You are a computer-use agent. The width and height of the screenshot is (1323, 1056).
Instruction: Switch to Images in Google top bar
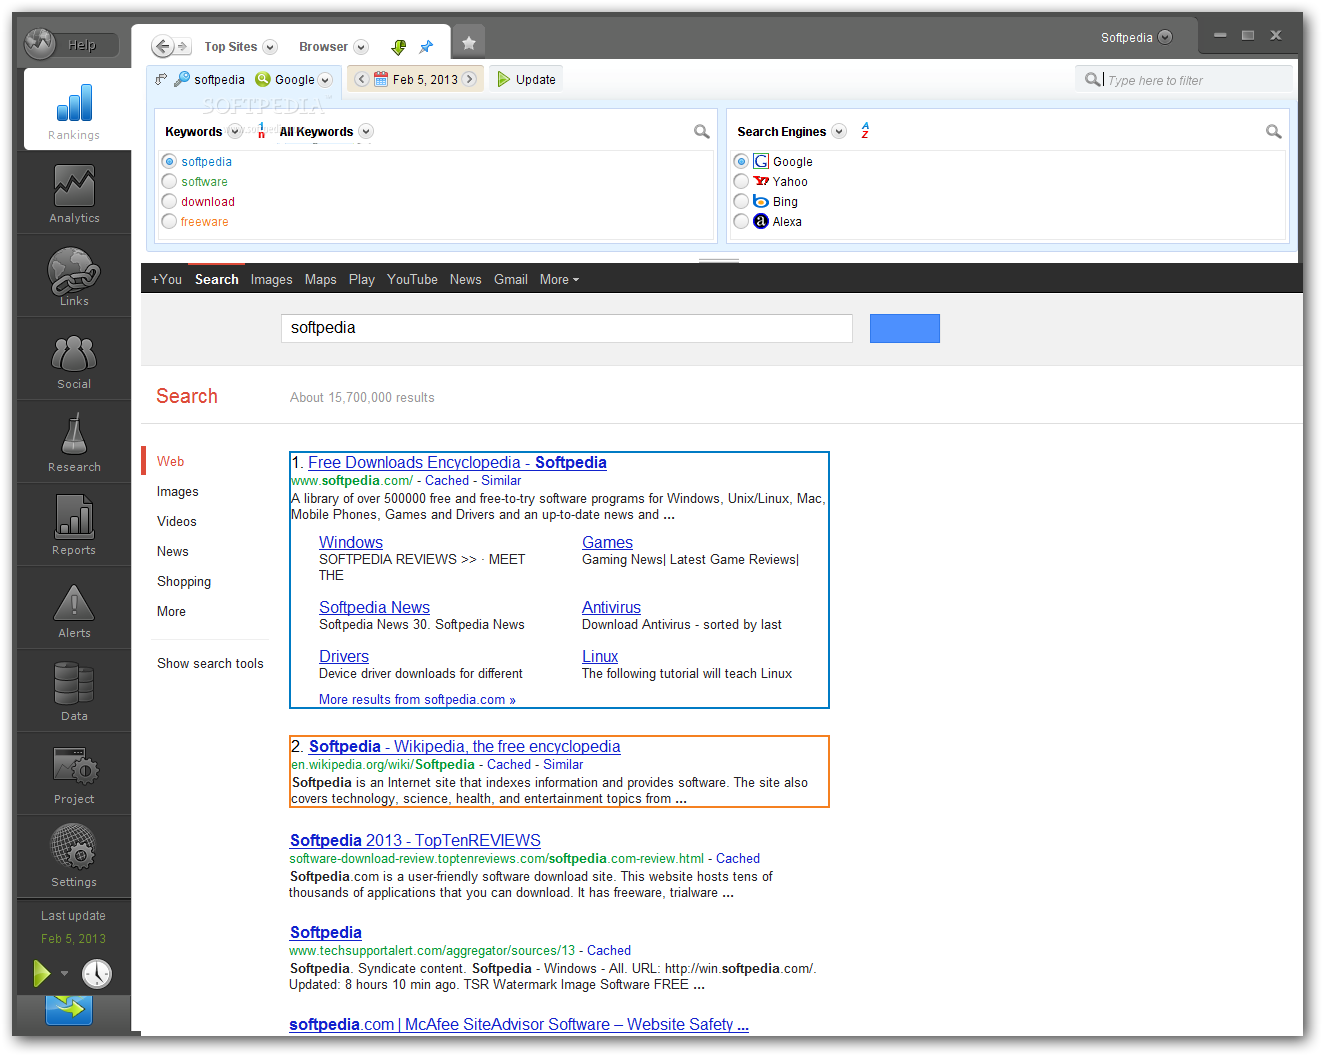coord(271,279)
